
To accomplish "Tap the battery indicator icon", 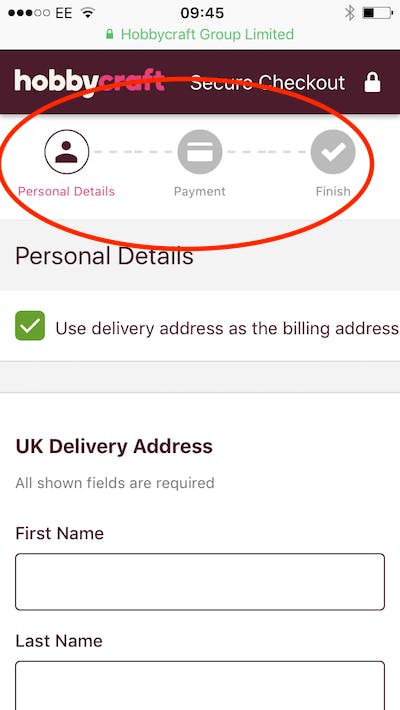I will 377,13.
